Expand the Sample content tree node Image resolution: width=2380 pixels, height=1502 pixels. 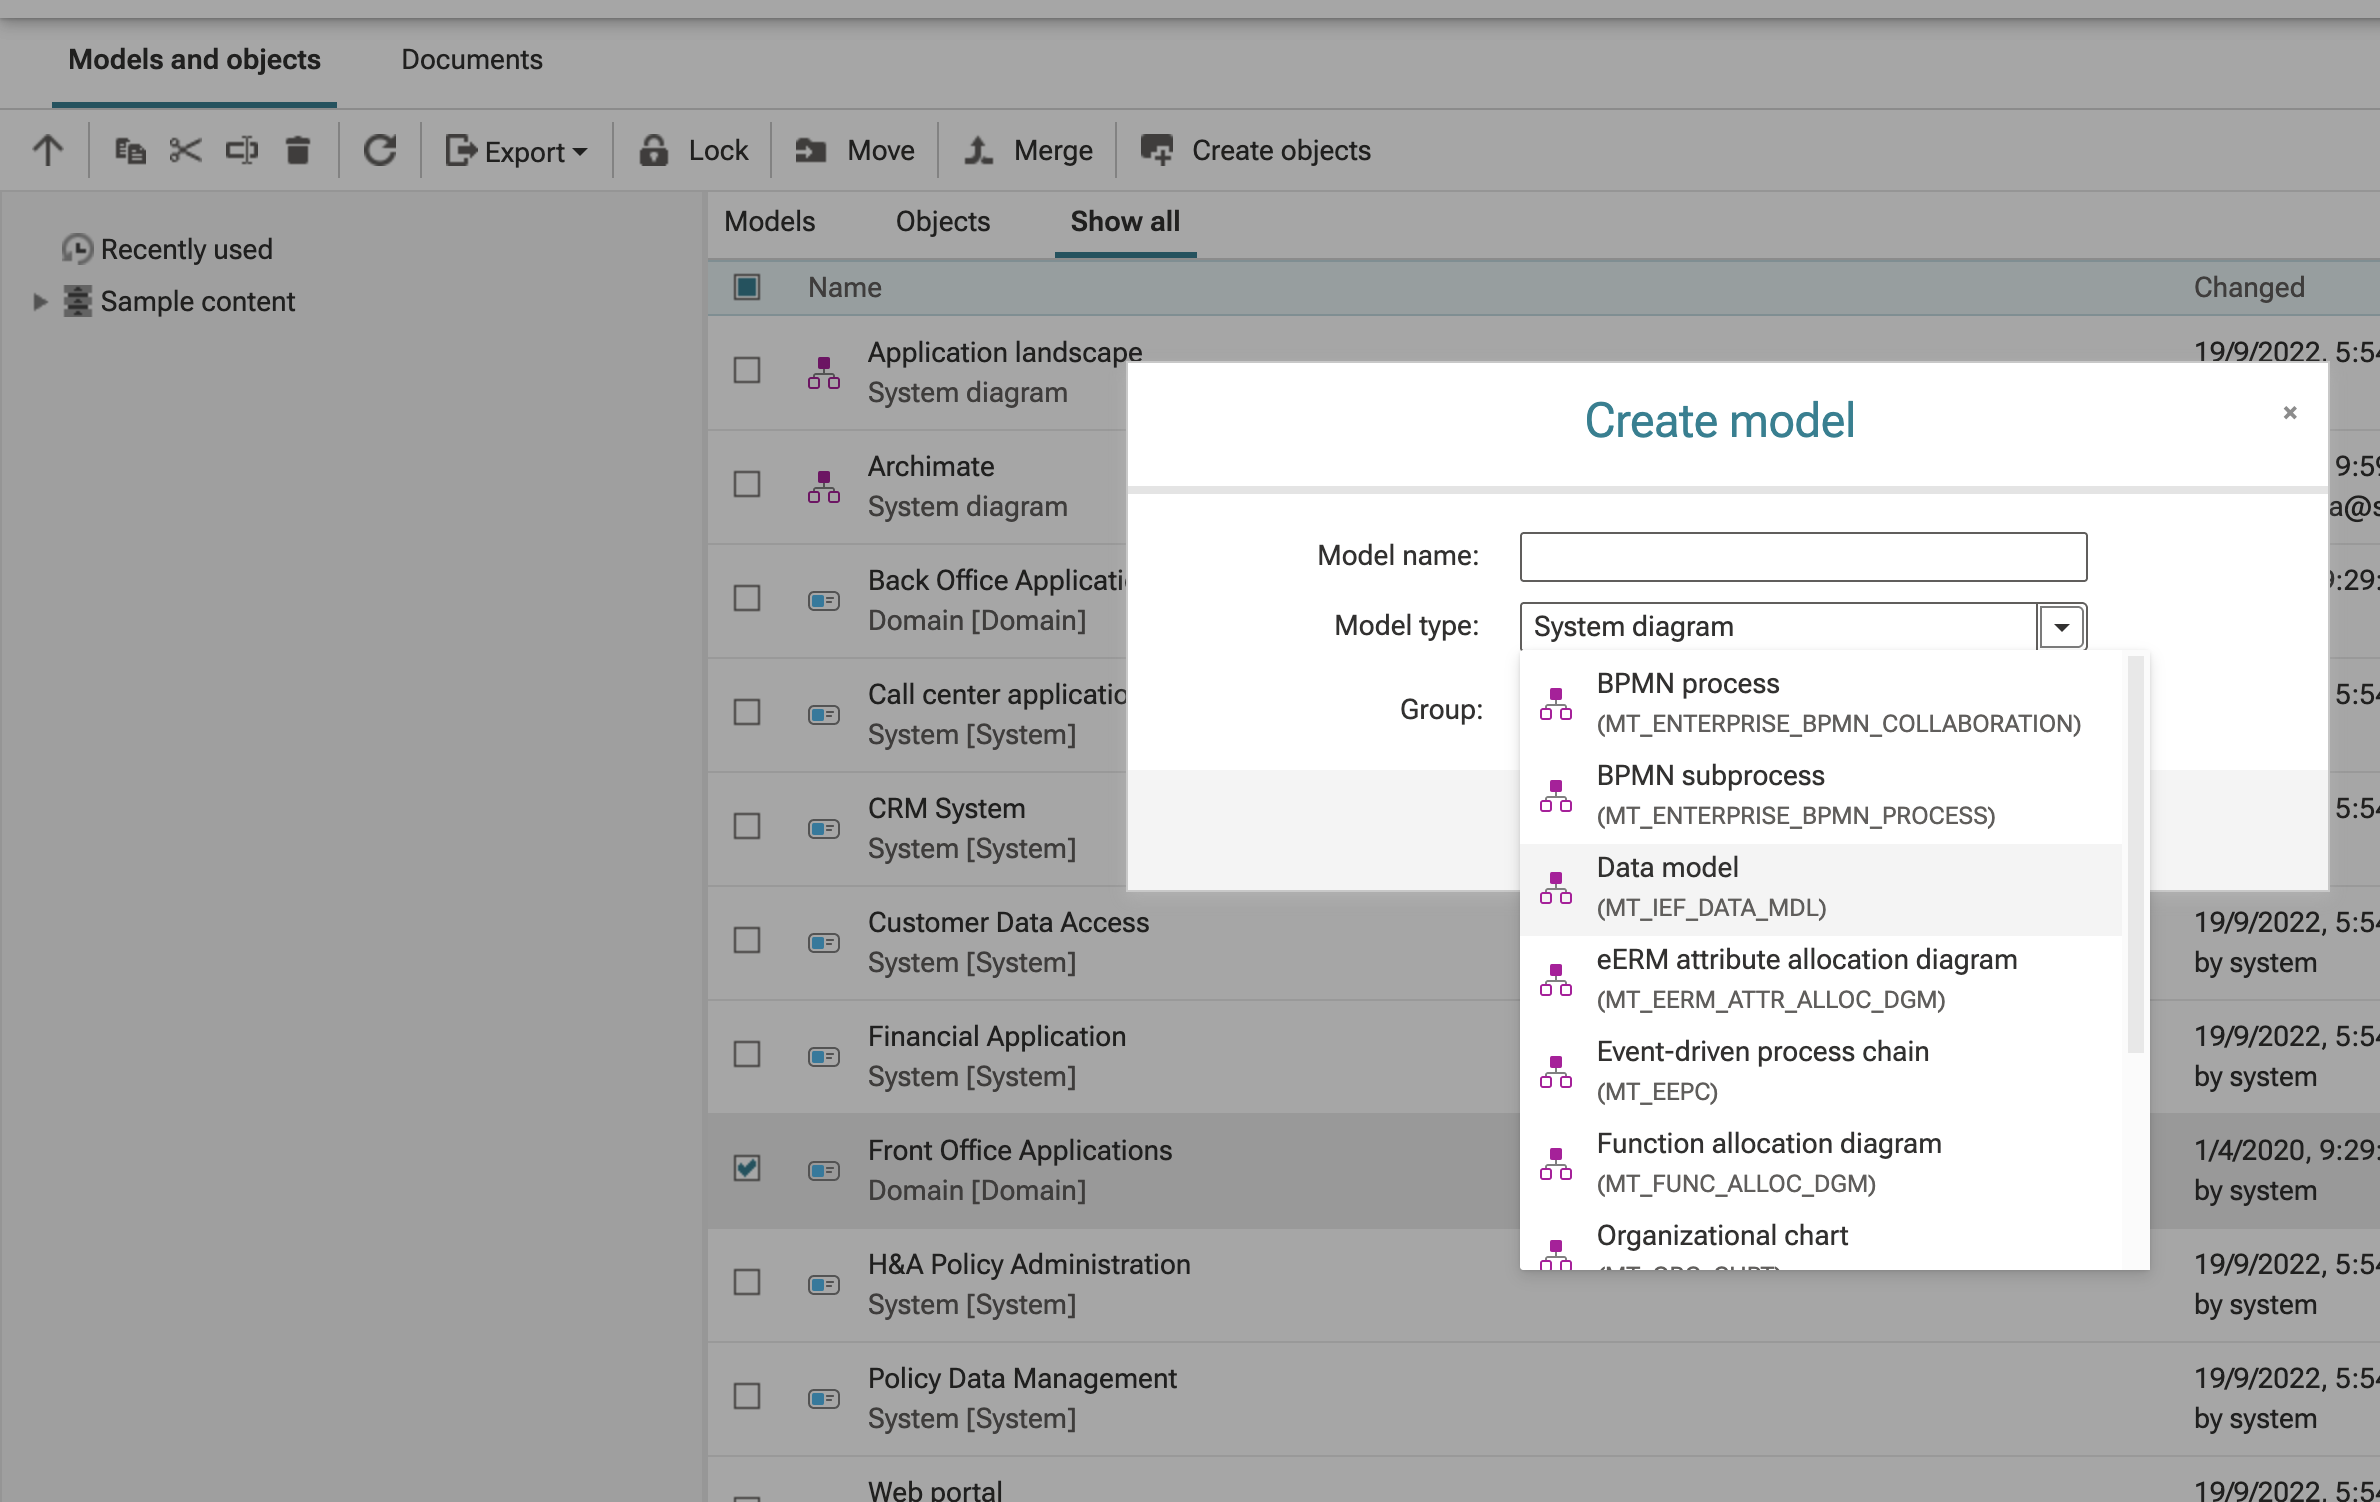(40, 301)
